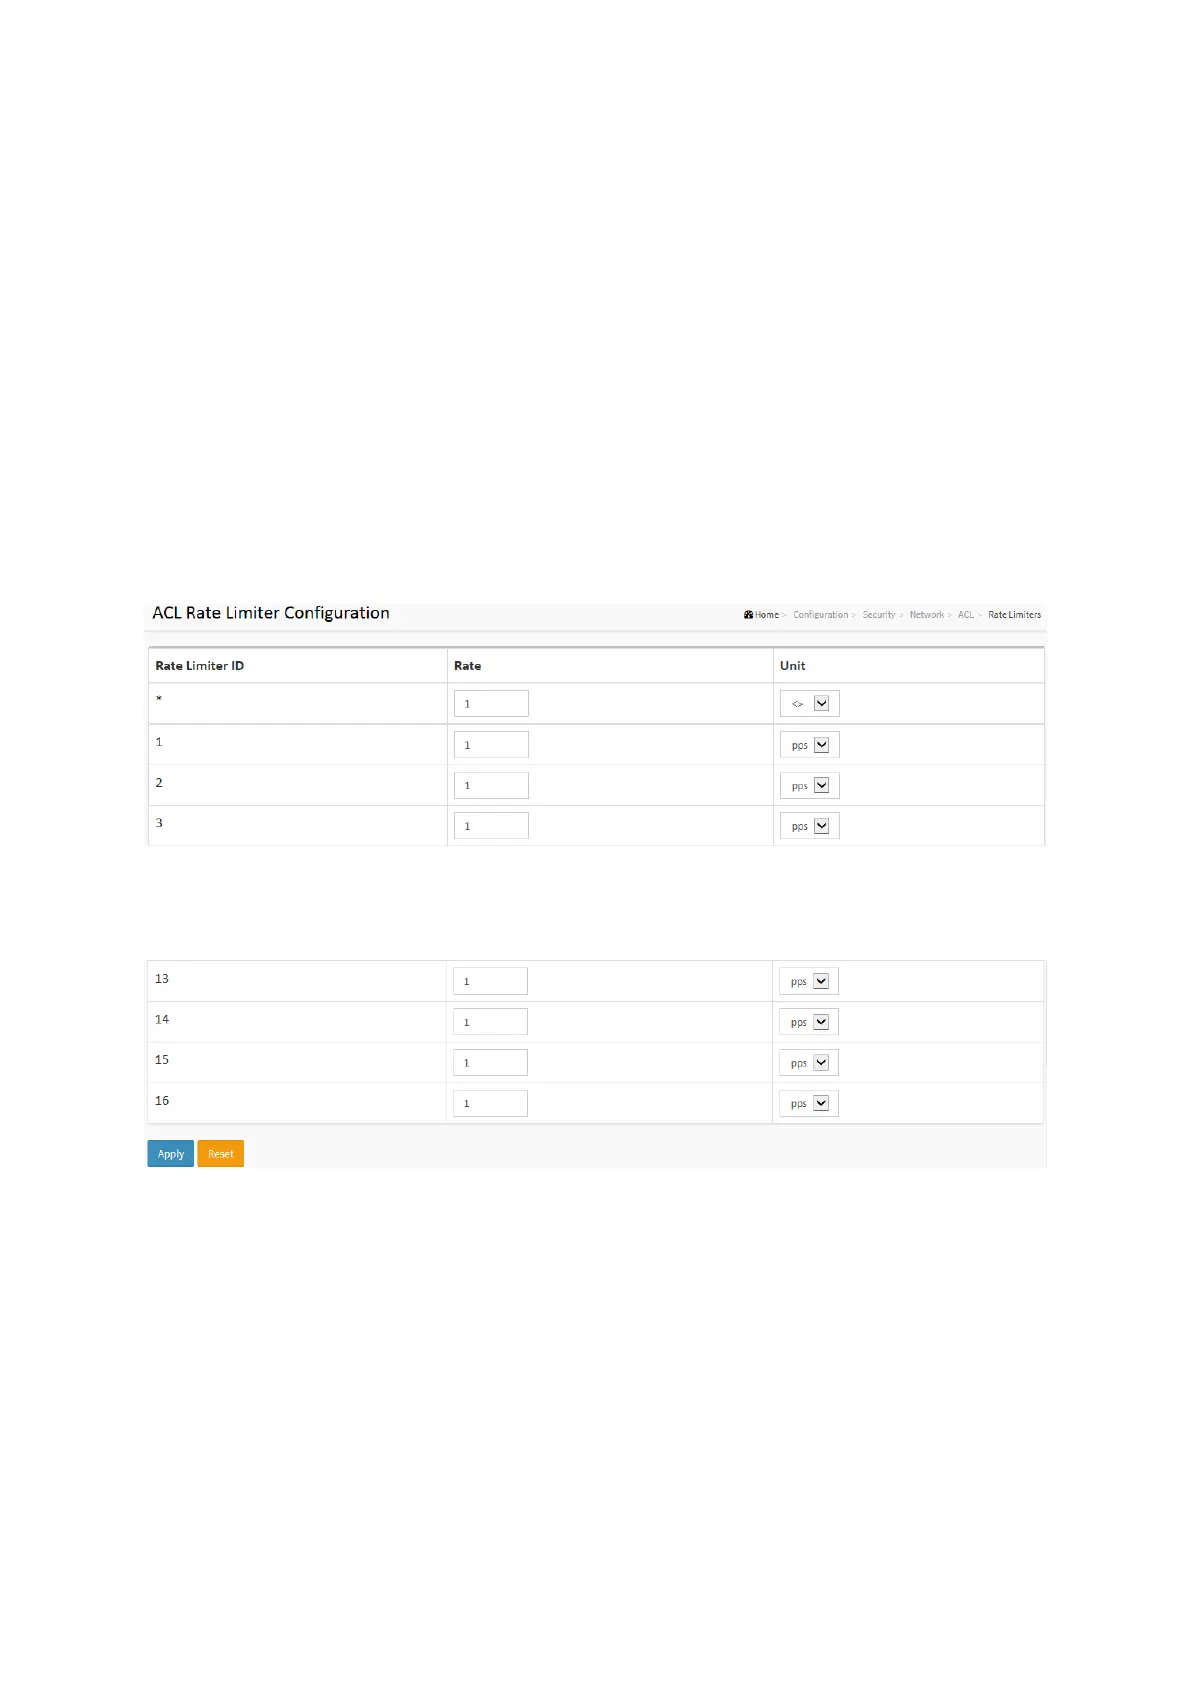Open the Configuration breadcrumb link
This screenshot has width=1191, height=1684.
point(820,615)
